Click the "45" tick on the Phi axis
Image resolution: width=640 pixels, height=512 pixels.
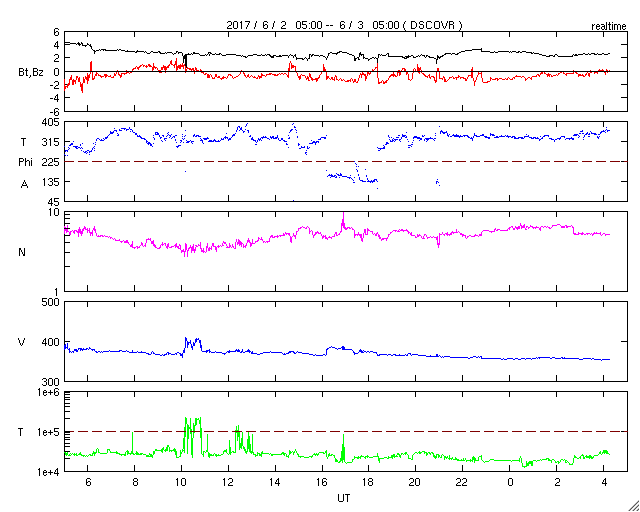coord(53,202)
